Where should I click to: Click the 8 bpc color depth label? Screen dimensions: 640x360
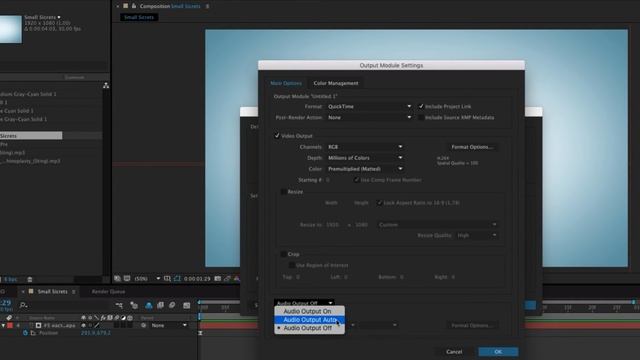click(11, 280)
